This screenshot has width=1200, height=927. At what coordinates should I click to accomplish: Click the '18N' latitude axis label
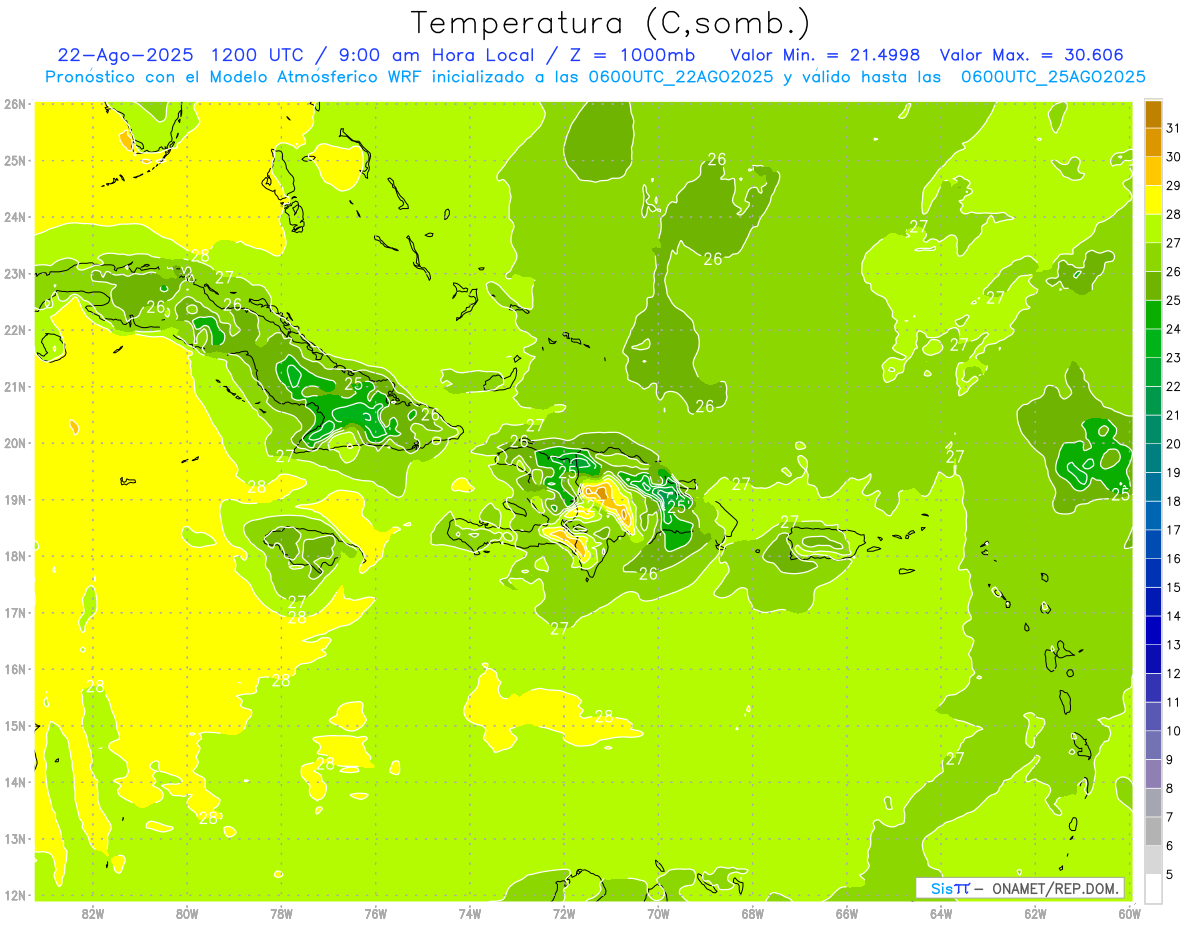pos(15,556)
